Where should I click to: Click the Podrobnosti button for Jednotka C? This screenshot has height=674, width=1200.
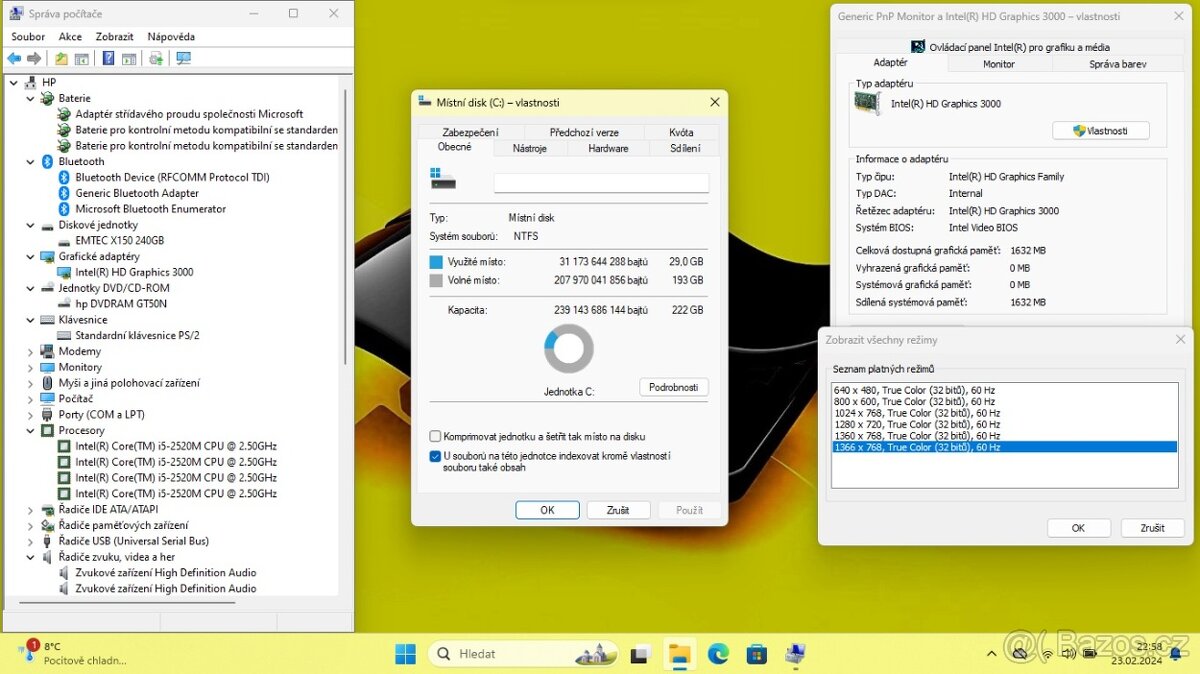click(x=673, y=387)
